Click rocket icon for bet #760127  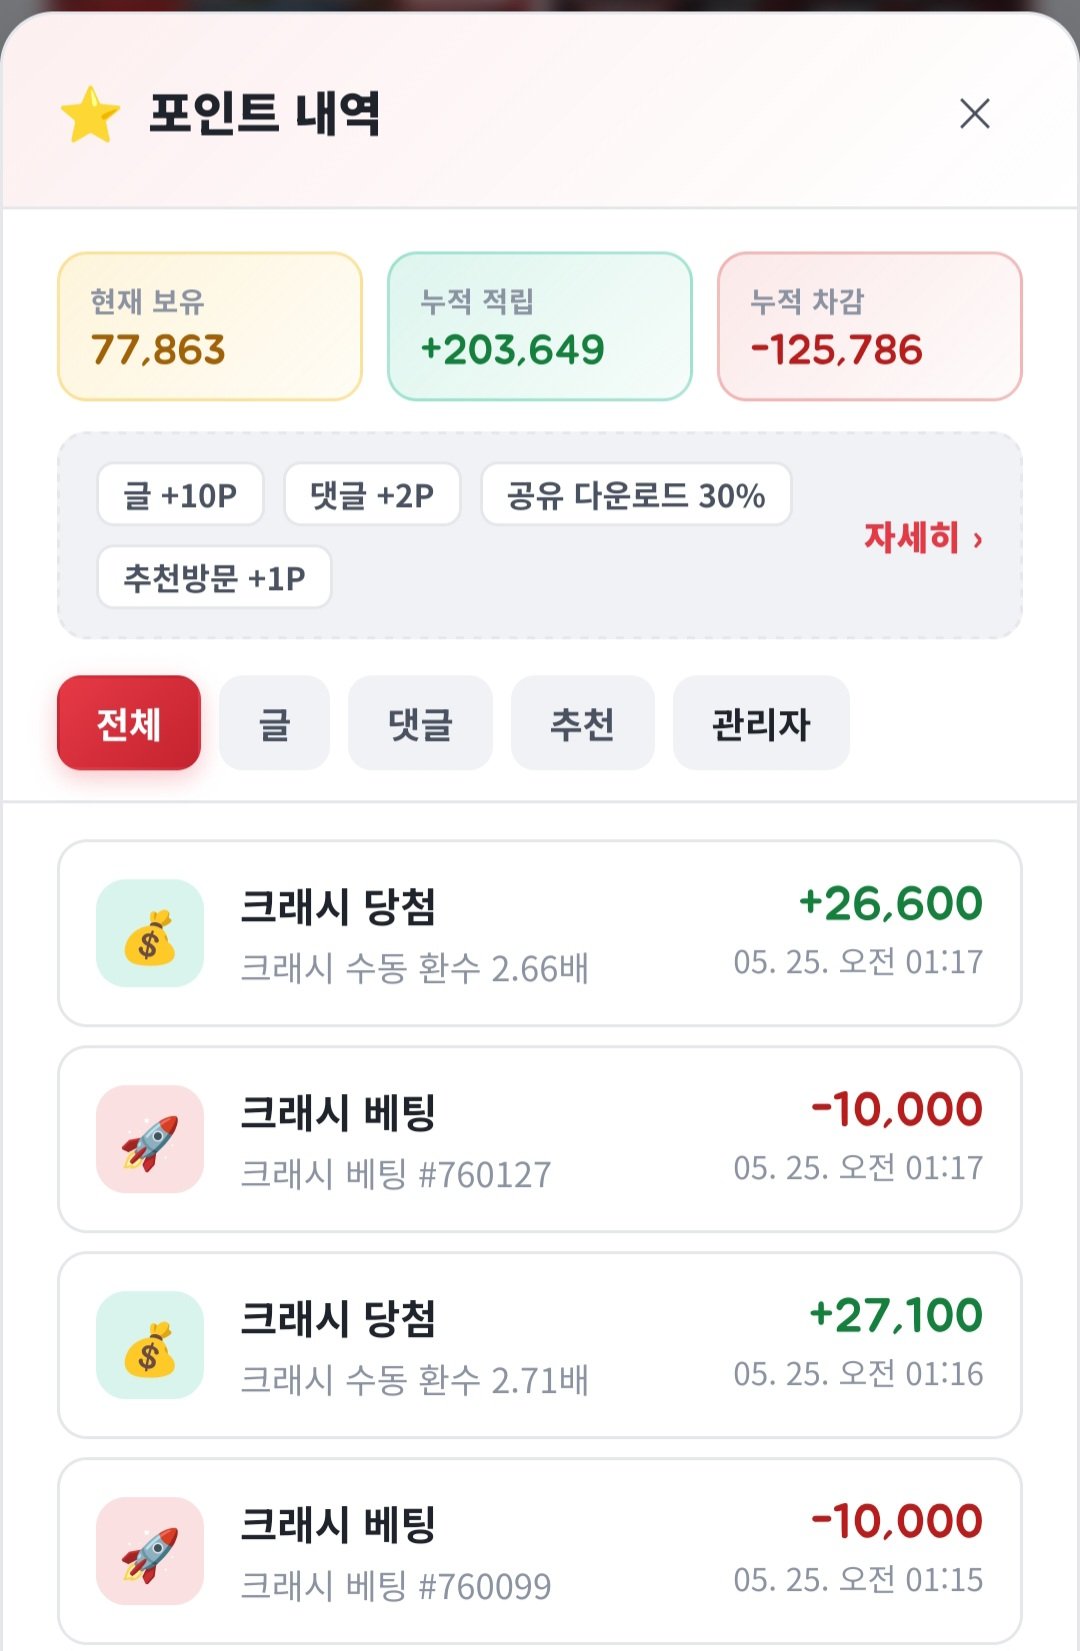click(x=150, y=1139)
